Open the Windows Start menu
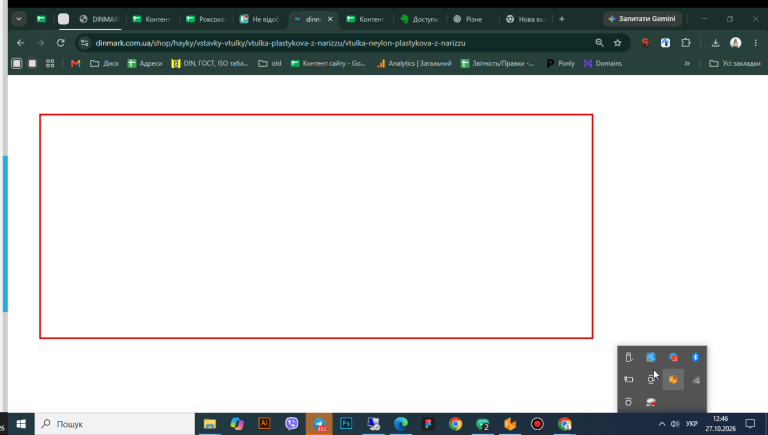 (21, 424)
